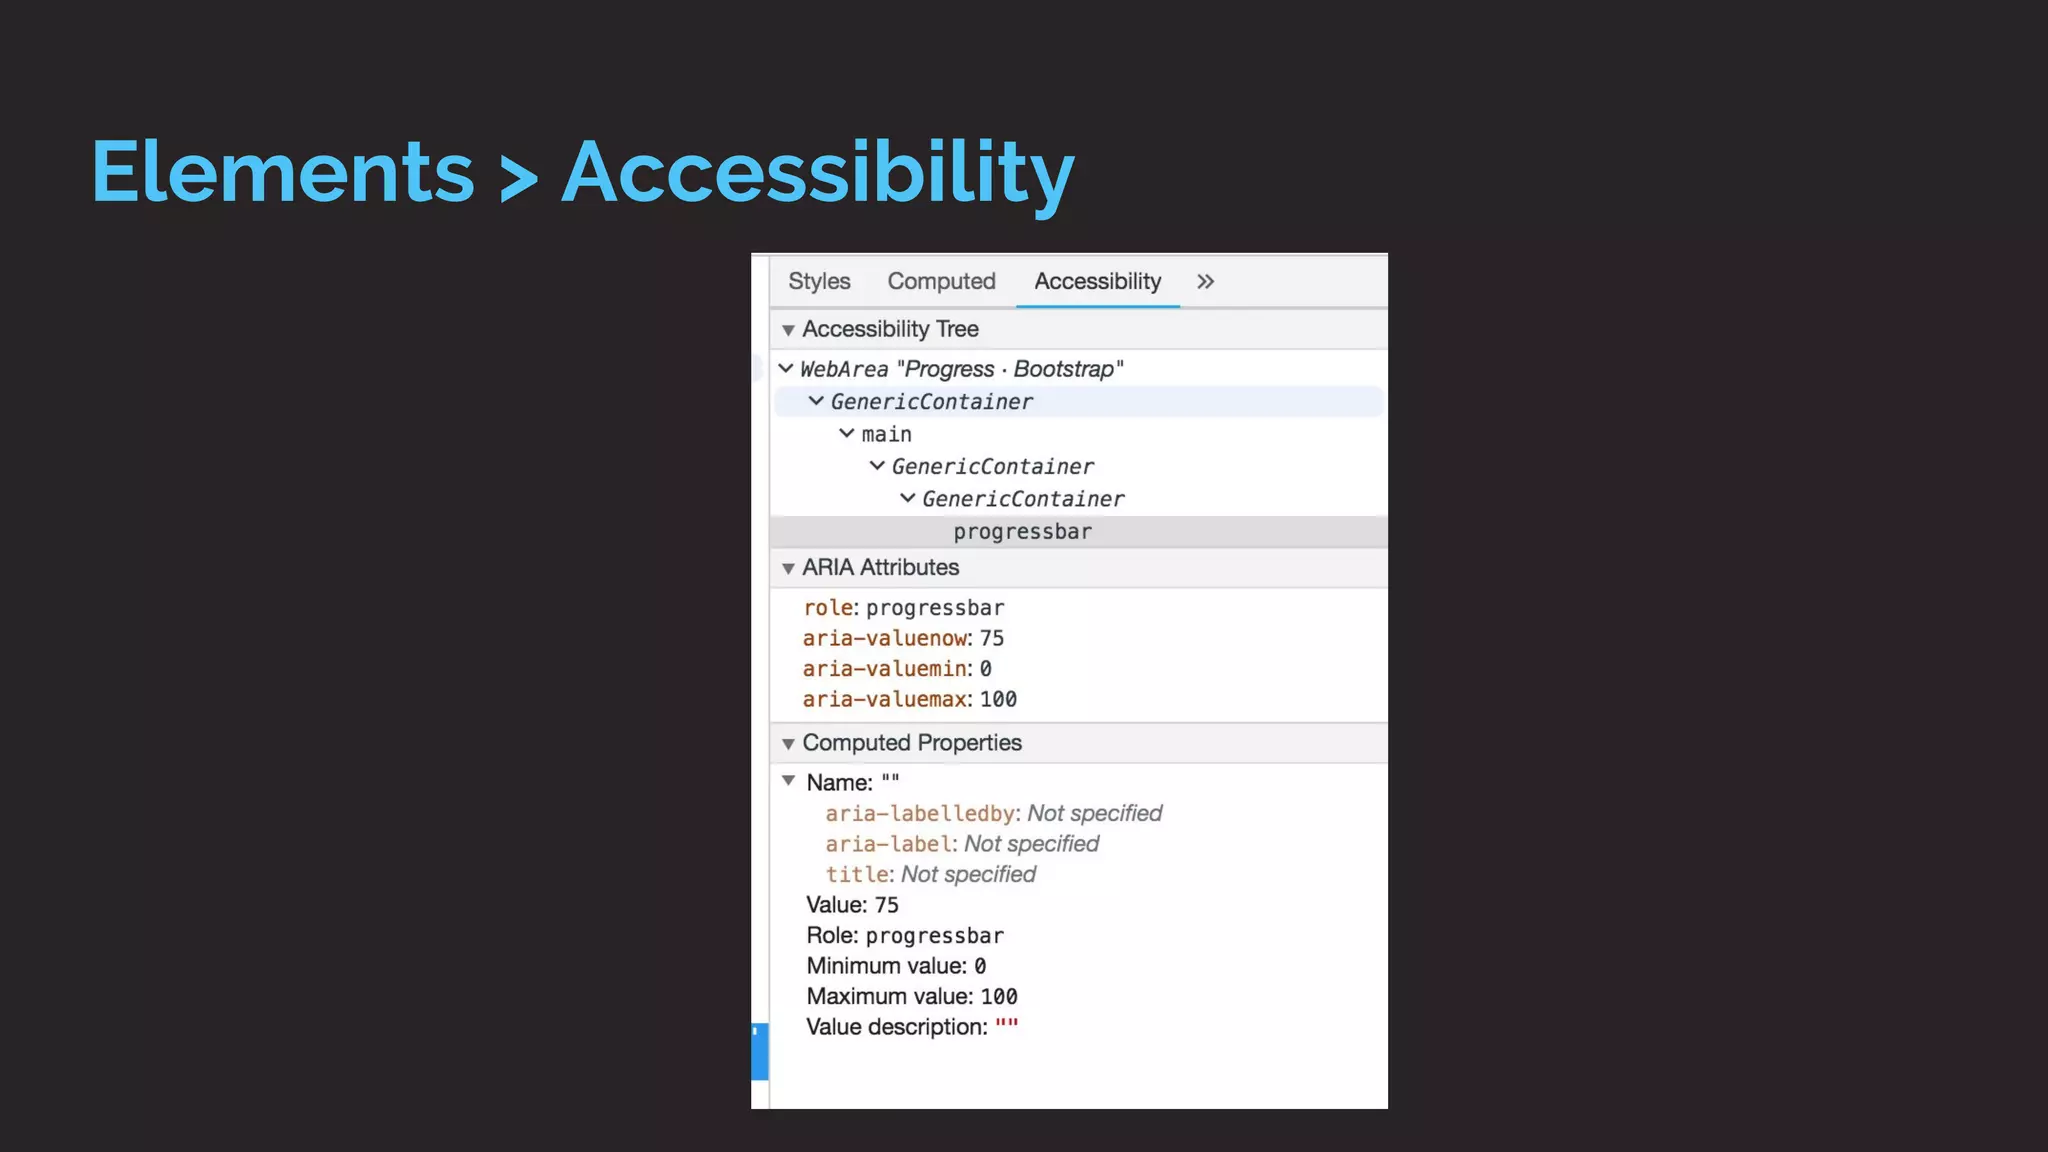Click the Minimum value: 0 property
The height and width of the screenshot is (1152, 2048).
(896, 966)
